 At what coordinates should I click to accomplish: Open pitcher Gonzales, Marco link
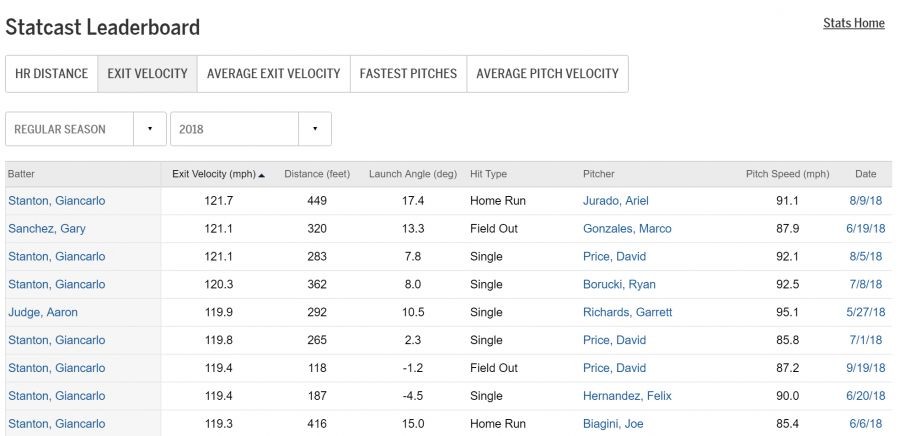click(627, 229)
